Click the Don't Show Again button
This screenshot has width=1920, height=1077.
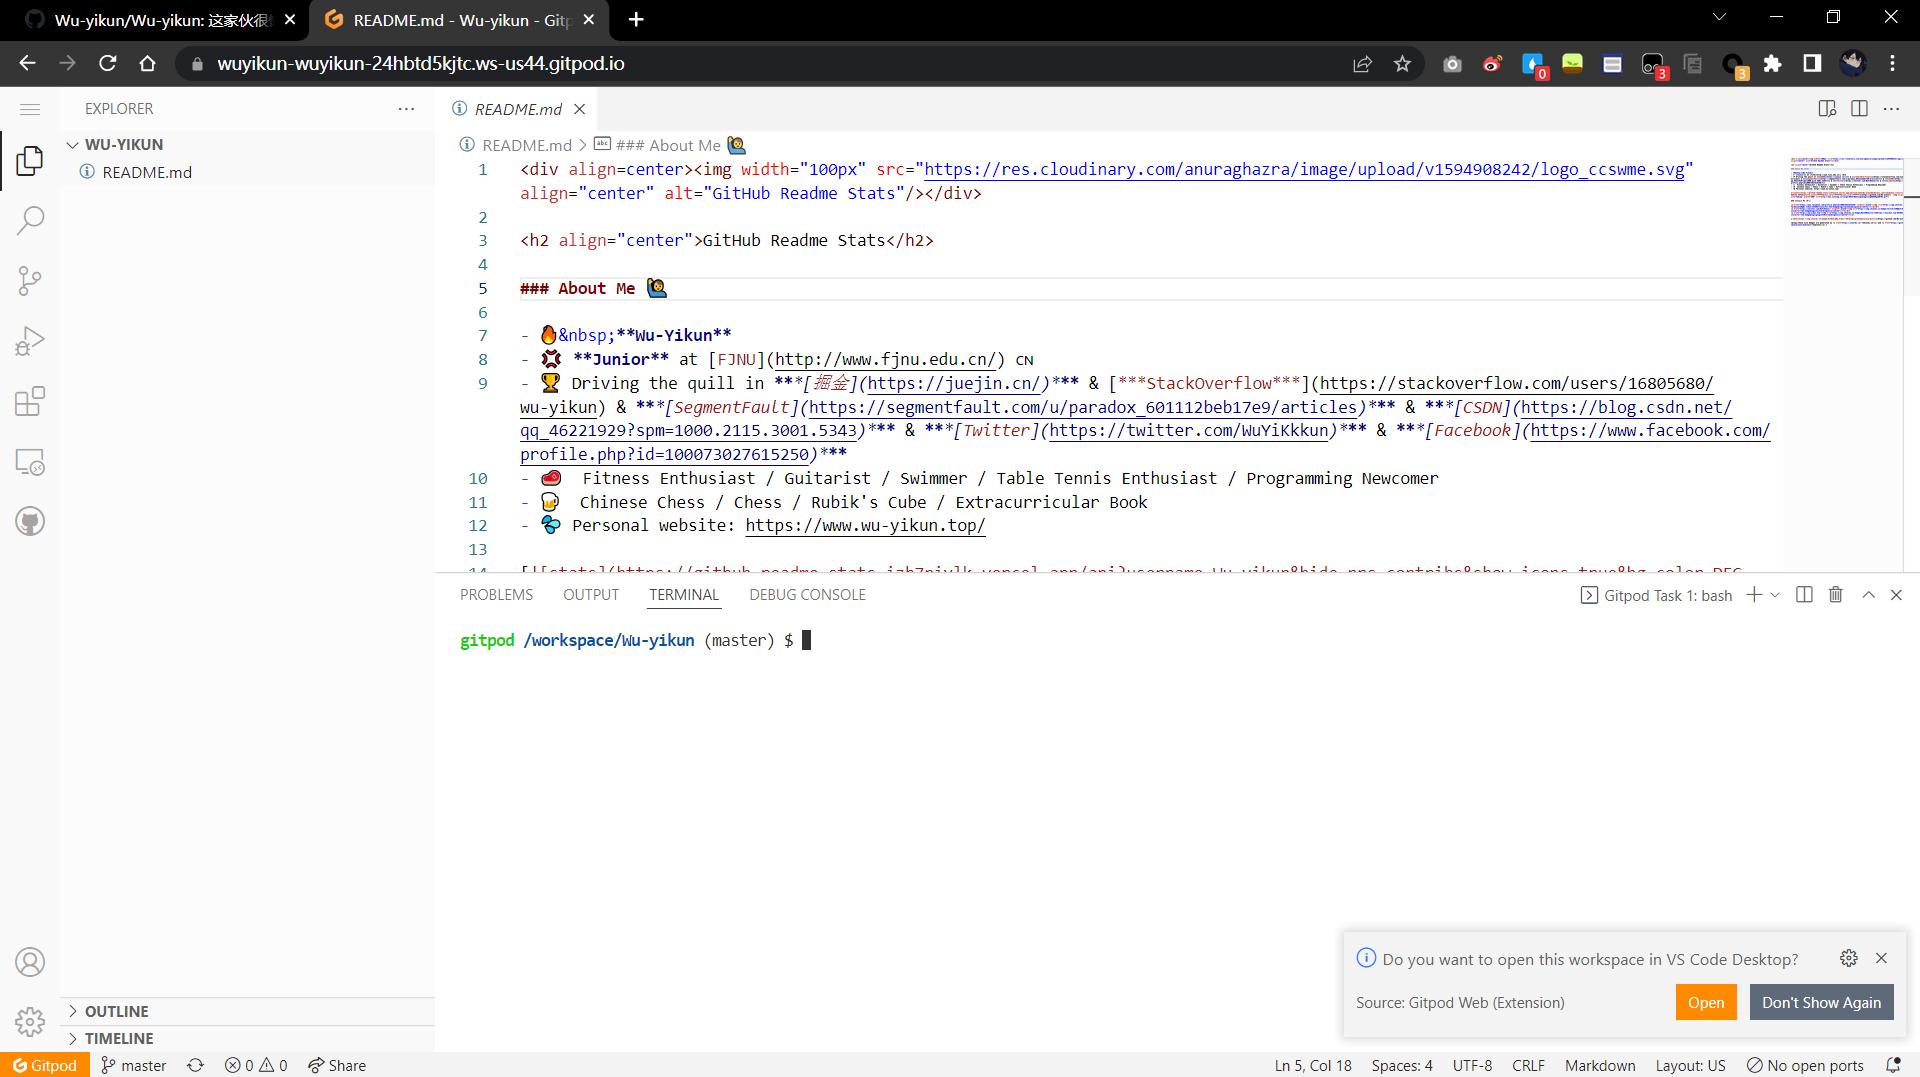tap(1821, 1003)
